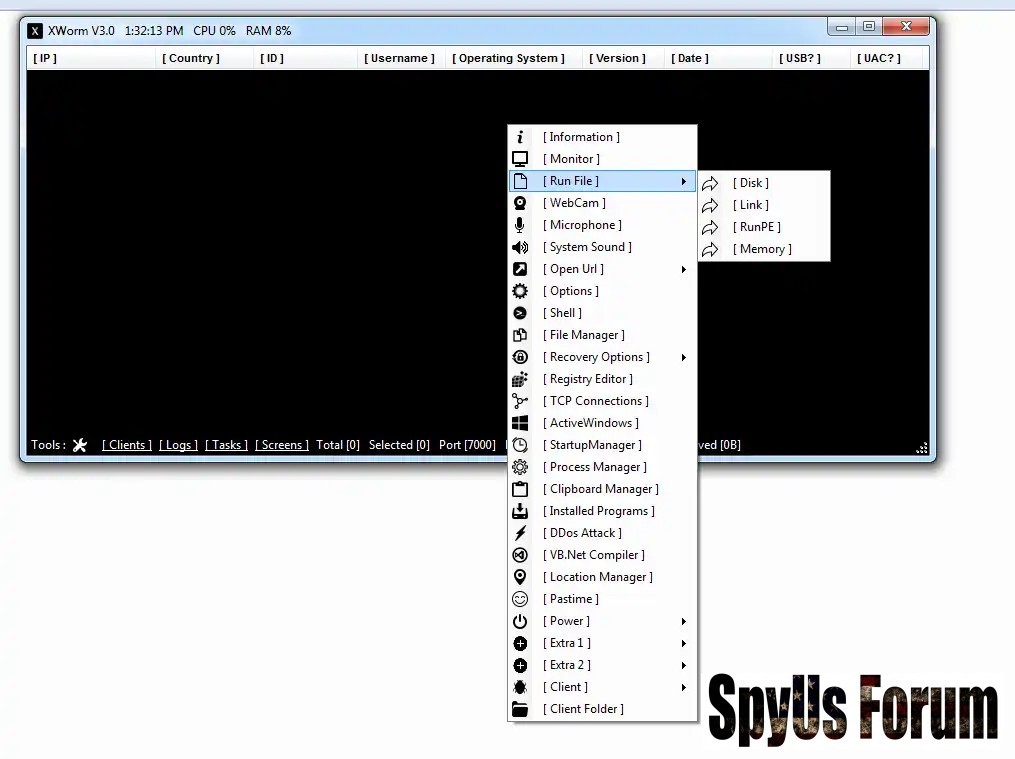Image resolution: width=1015 pixels, height=759 pixels.
Task: Switch to the Screens view link
Action: tap(281, 445)
